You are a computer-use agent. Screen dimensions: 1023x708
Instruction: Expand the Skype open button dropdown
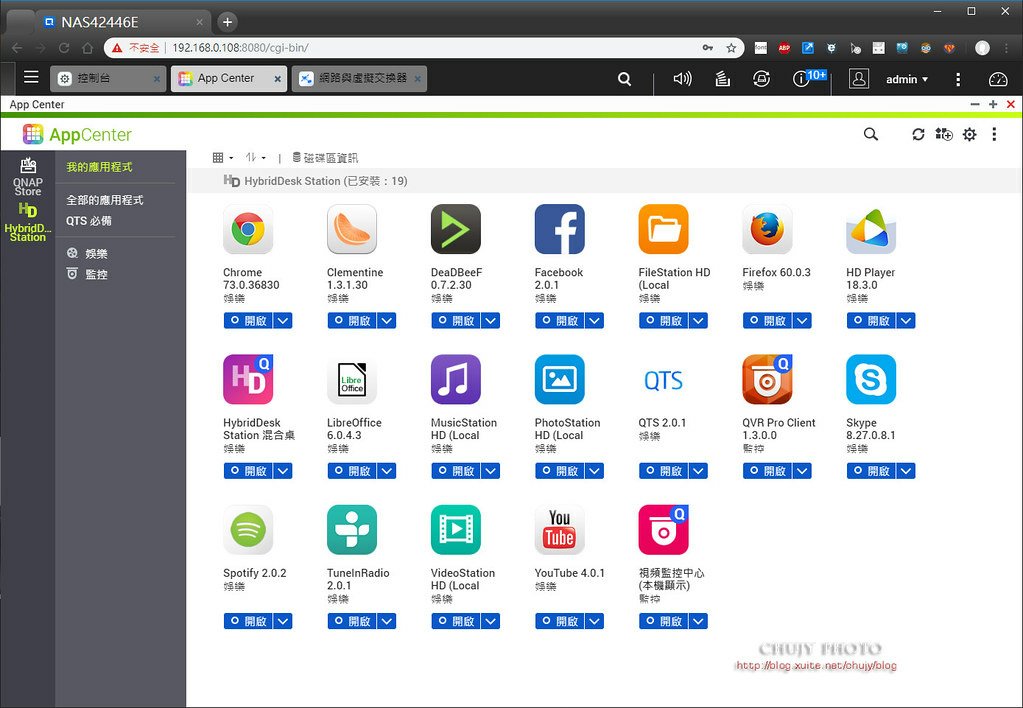coord(906,470)
